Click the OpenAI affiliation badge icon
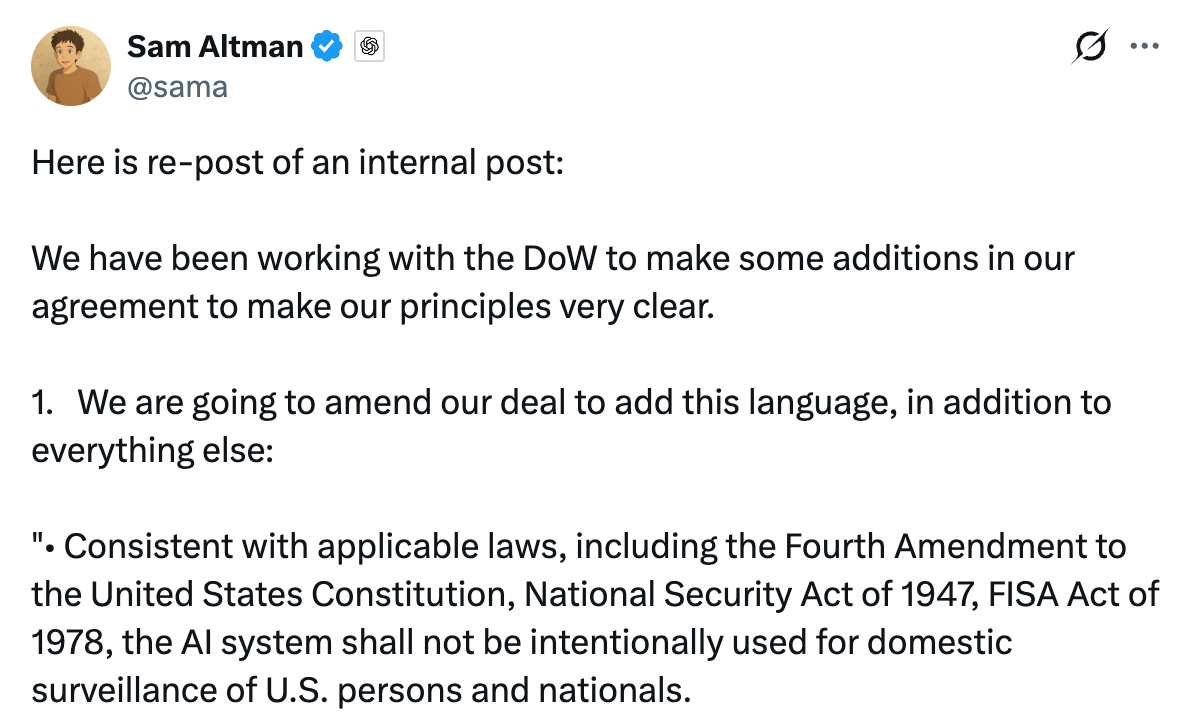Image resolution: width=1190 pixels, height=728 pixels. click(x=369, y=46)
